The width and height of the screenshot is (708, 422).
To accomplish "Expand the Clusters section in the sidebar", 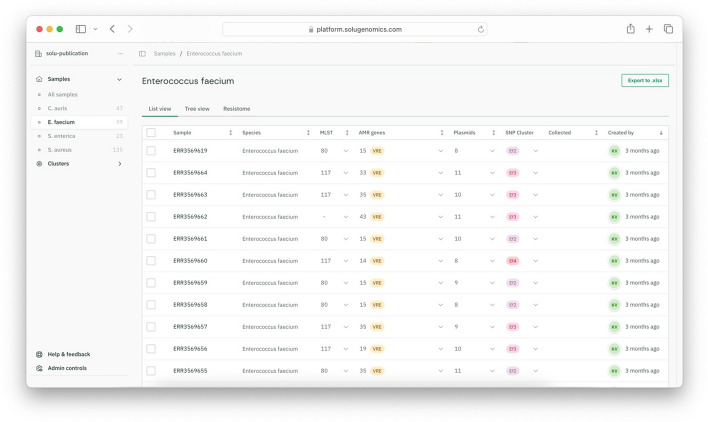I will pyautogui.click(x=120, y=164).
